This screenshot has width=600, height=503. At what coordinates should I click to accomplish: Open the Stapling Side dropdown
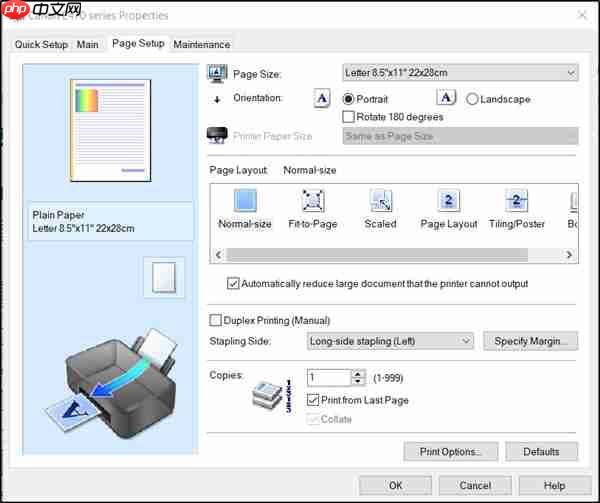390,341
